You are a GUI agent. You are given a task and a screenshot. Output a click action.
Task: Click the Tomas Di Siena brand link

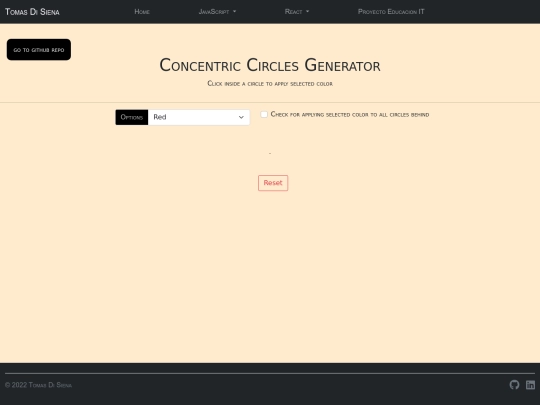tap(32, 12)
